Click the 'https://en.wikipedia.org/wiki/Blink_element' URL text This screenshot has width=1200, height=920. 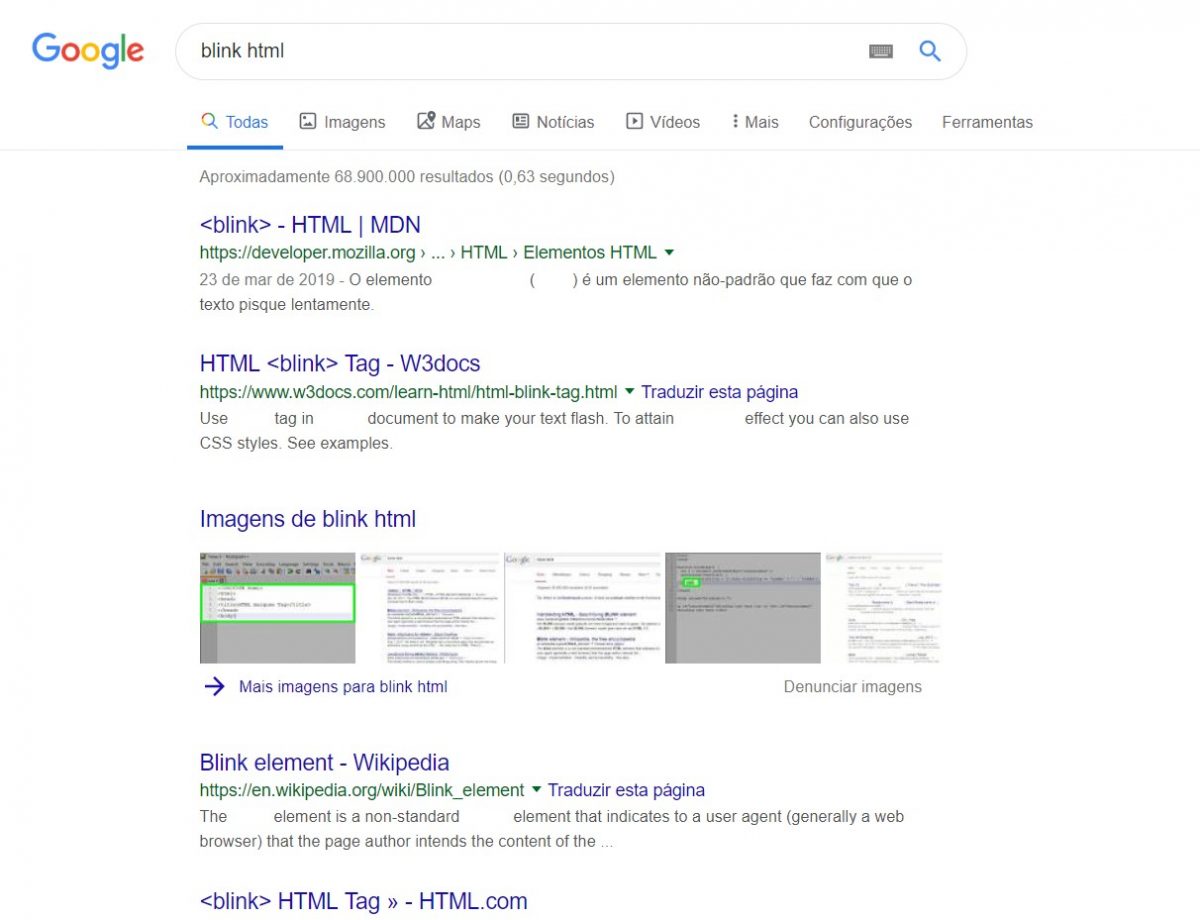click(x=362, y=790)
